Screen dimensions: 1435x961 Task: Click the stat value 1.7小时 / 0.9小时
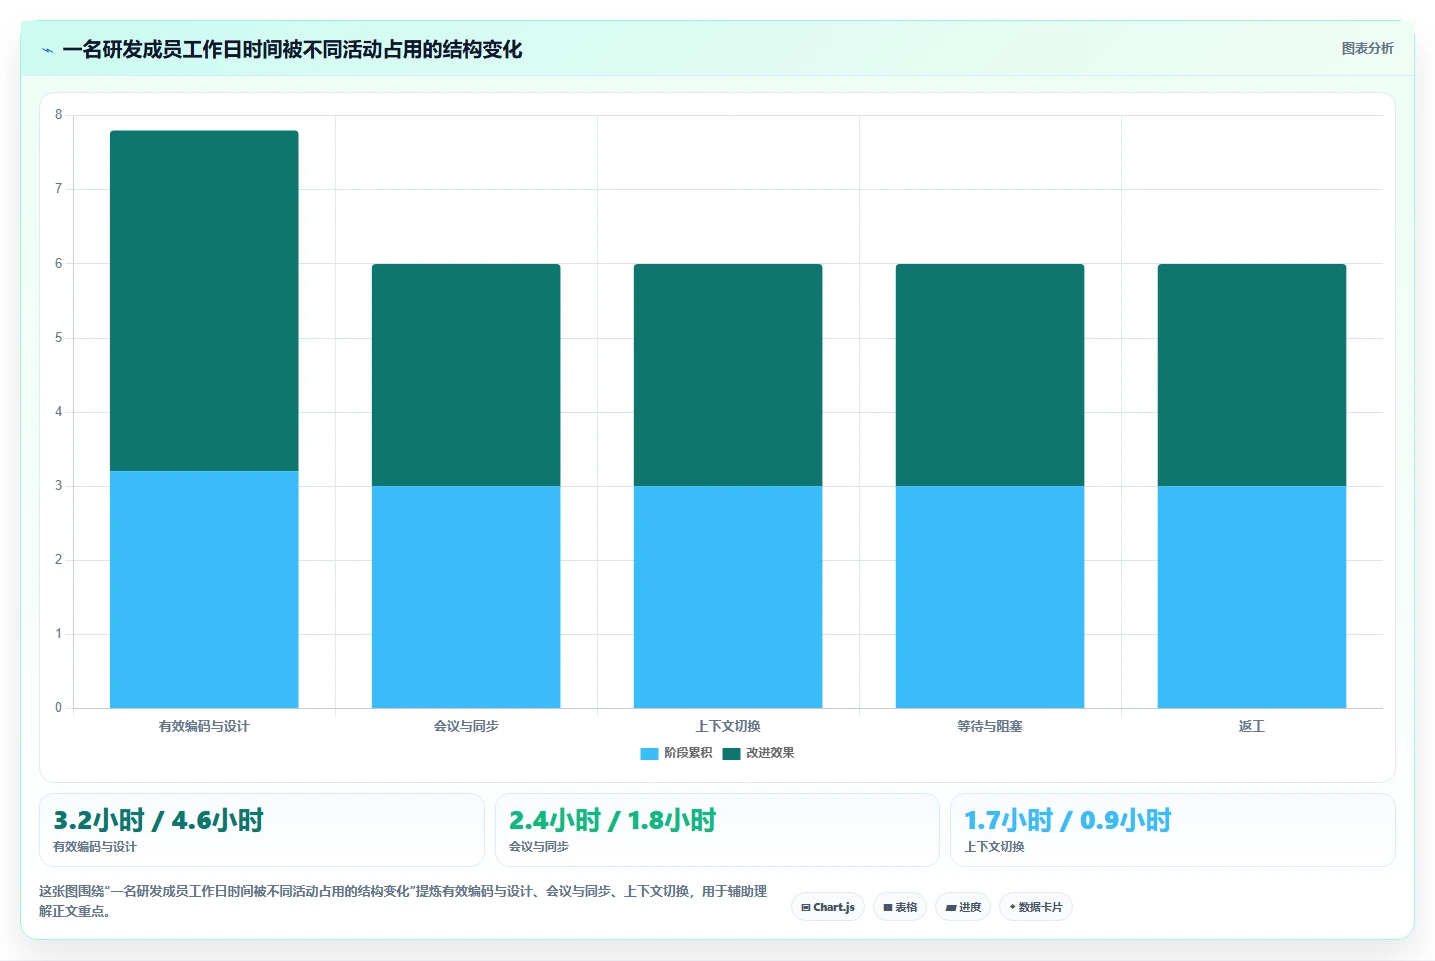click(1068, 821)
